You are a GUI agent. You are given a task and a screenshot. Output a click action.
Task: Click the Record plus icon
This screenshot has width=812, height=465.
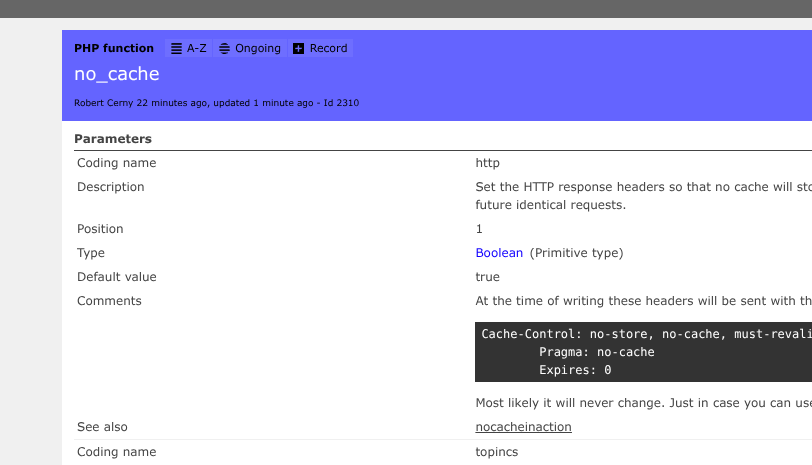tap(298, 48)
